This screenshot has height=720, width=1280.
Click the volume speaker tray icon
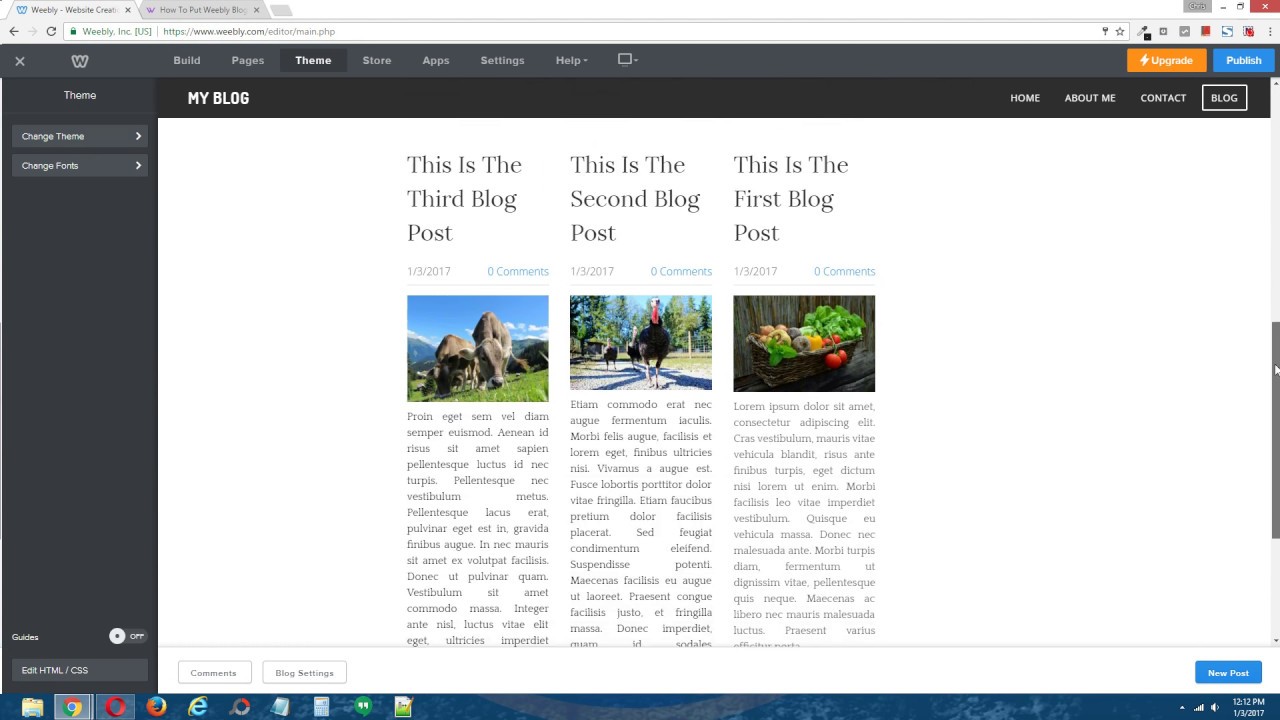click(x=1216, y=707)
